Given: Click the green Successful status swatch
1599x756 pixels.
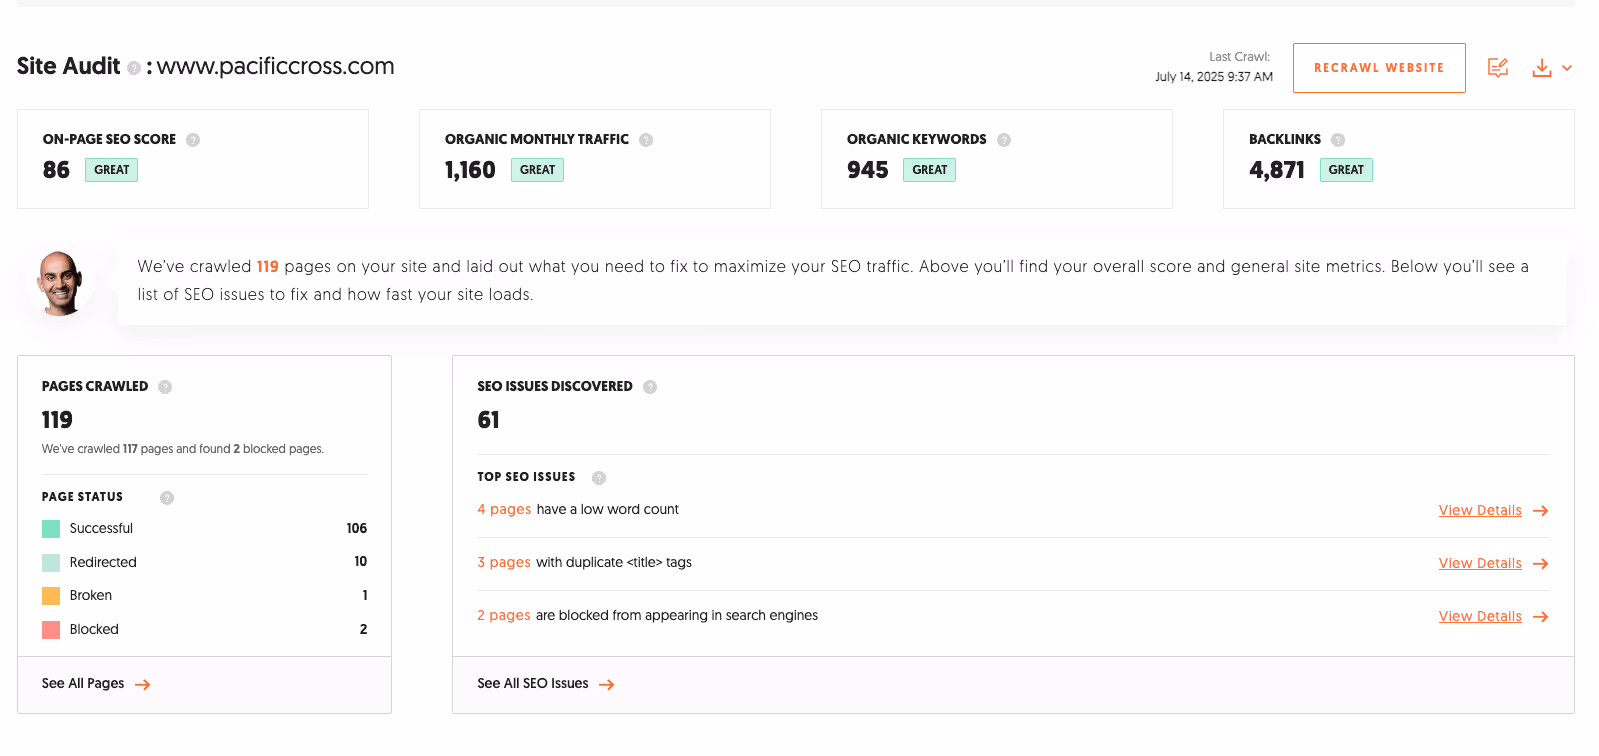Looking at the screenshot, I should [51, 529].
